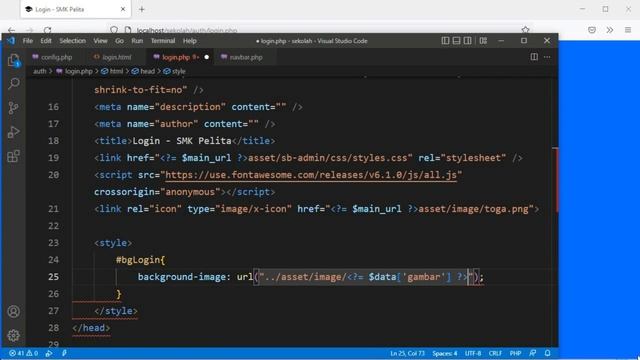Select the Login - SMK Pelita browser tab
The image size is (640, 360).
point(76,9)
